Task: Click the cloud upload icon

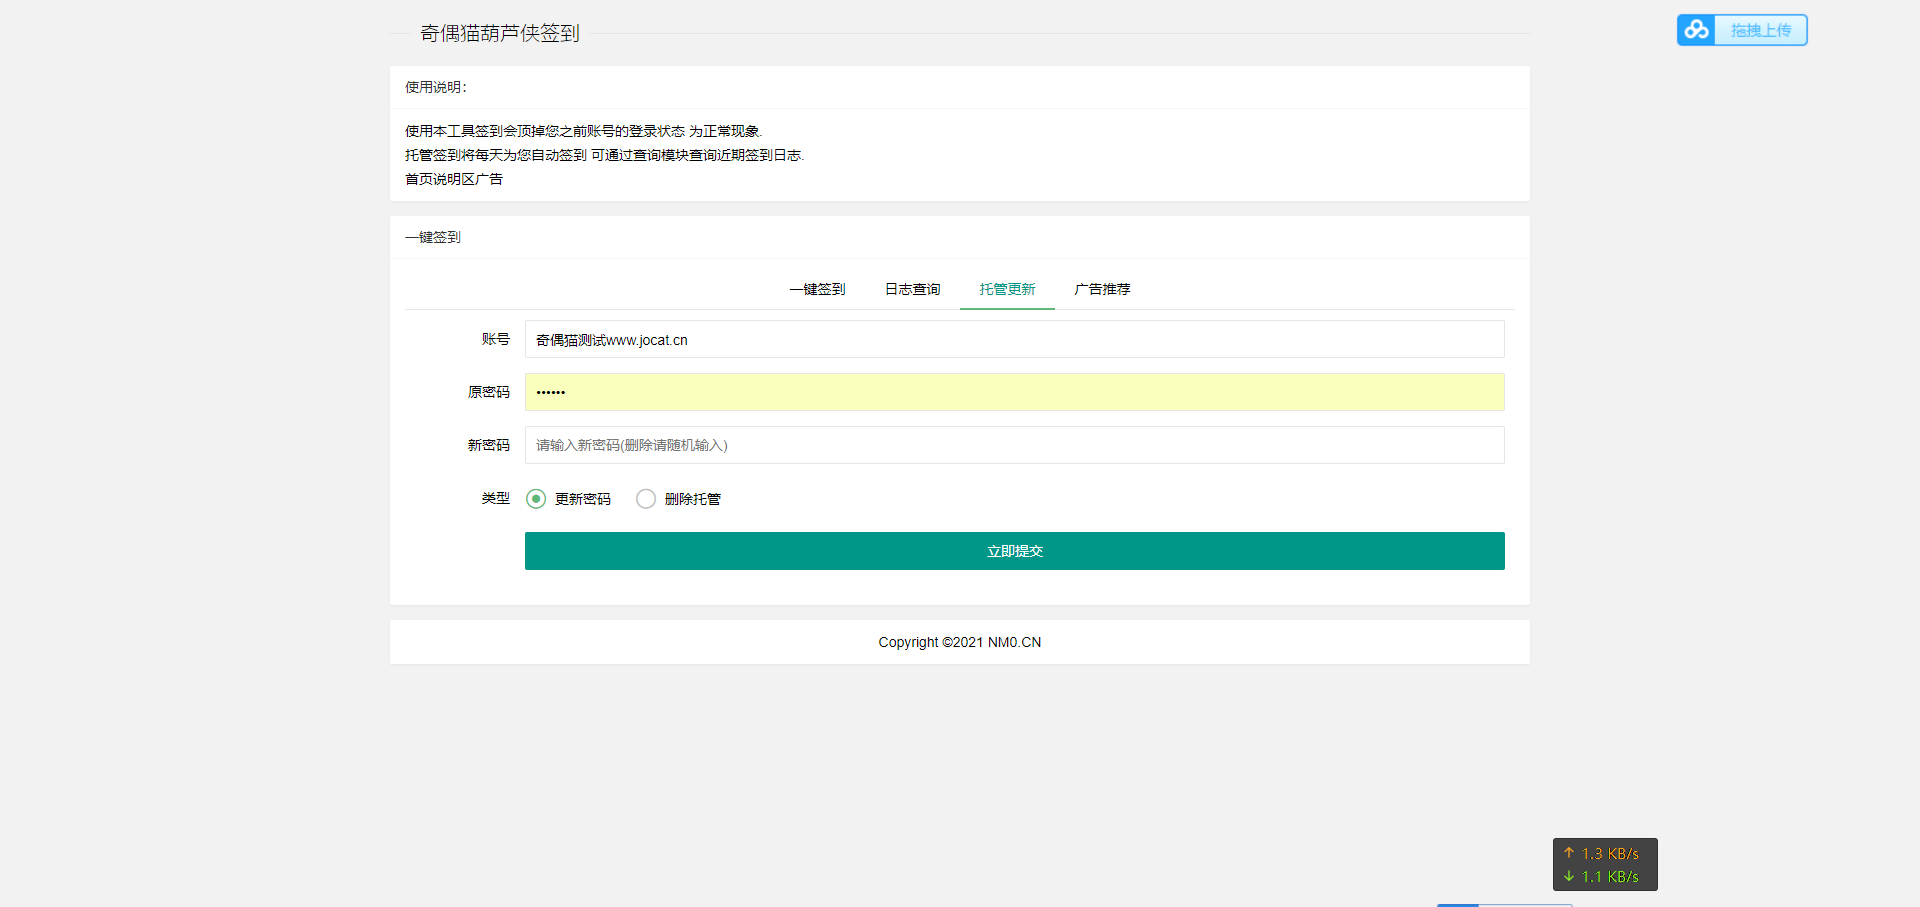Action: [1696, 30]
